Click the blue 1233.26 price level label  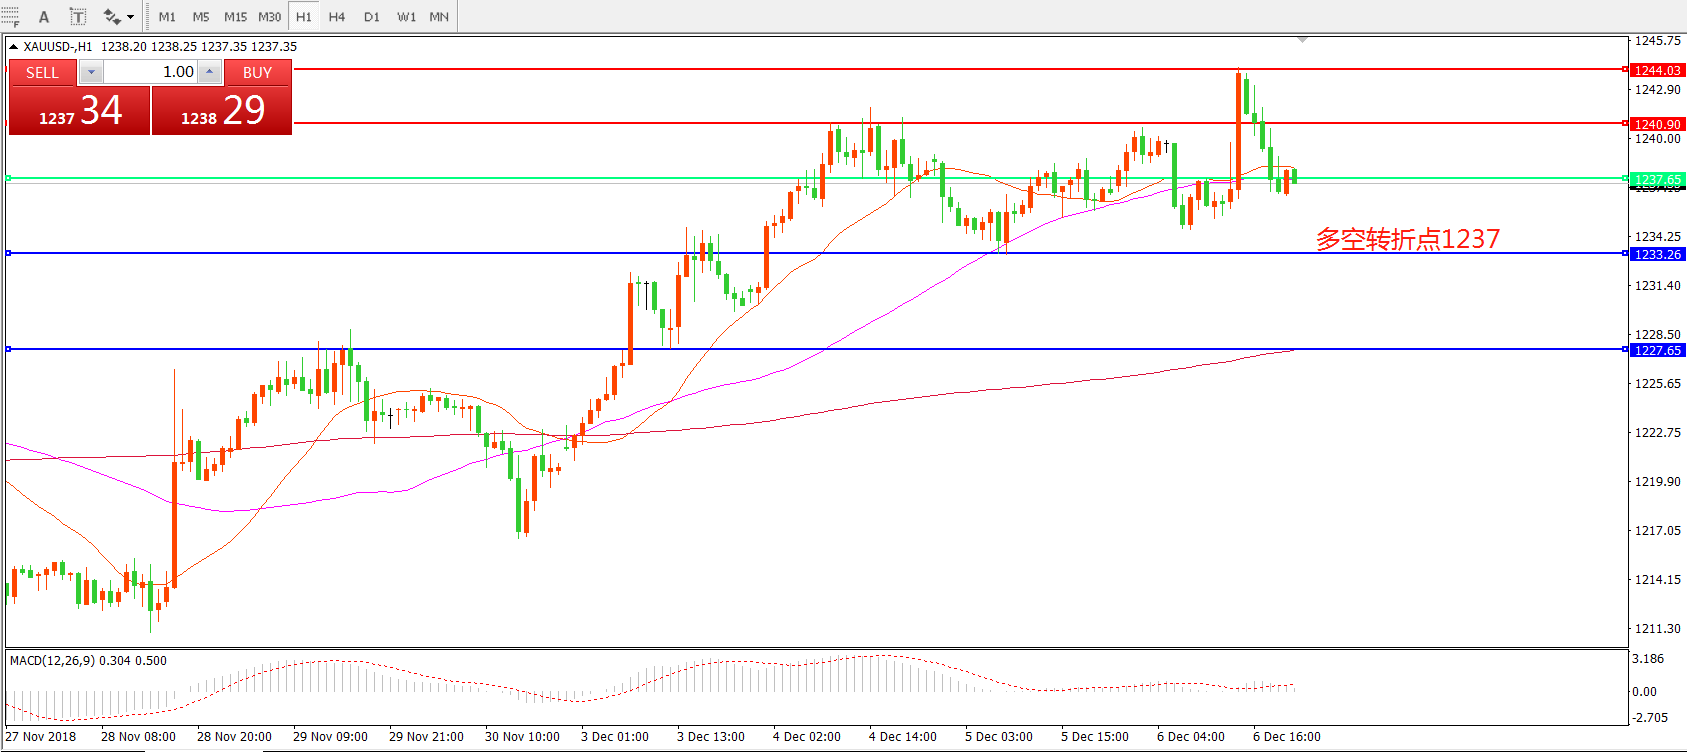pos(1657,254)
